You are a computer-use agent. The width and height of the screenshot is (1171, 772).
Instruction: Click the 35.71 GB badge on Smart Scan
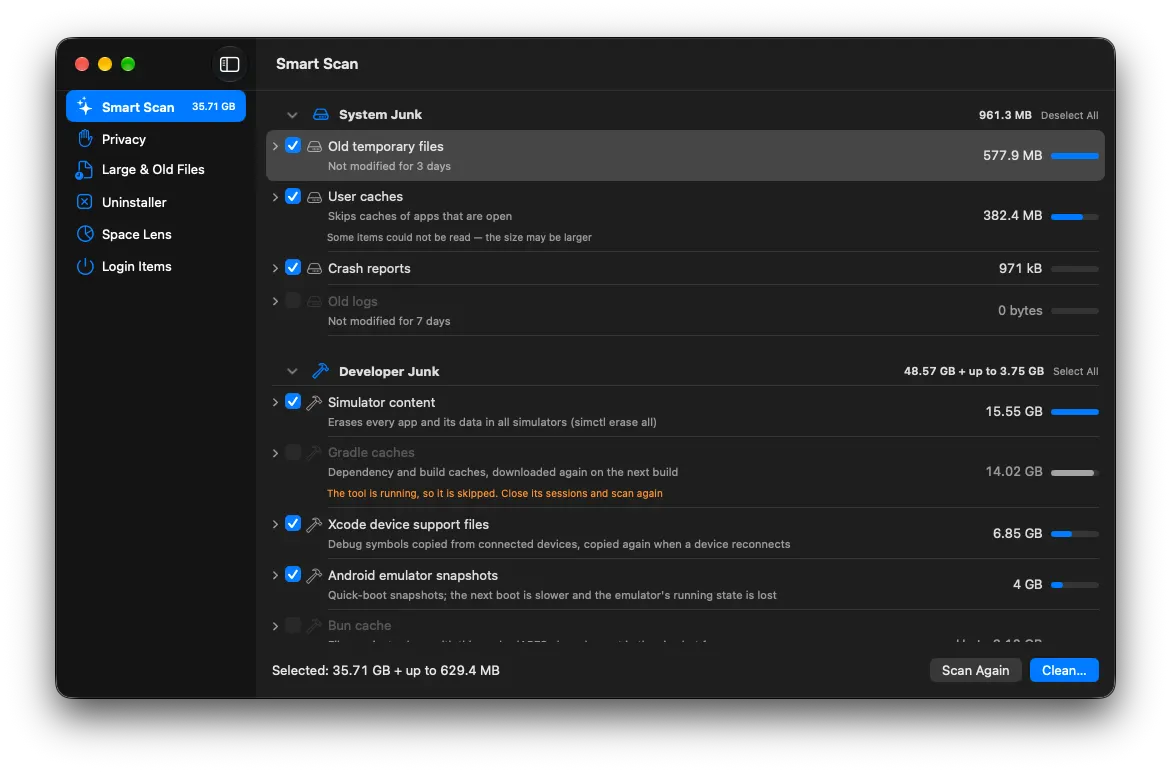(213, 107)
